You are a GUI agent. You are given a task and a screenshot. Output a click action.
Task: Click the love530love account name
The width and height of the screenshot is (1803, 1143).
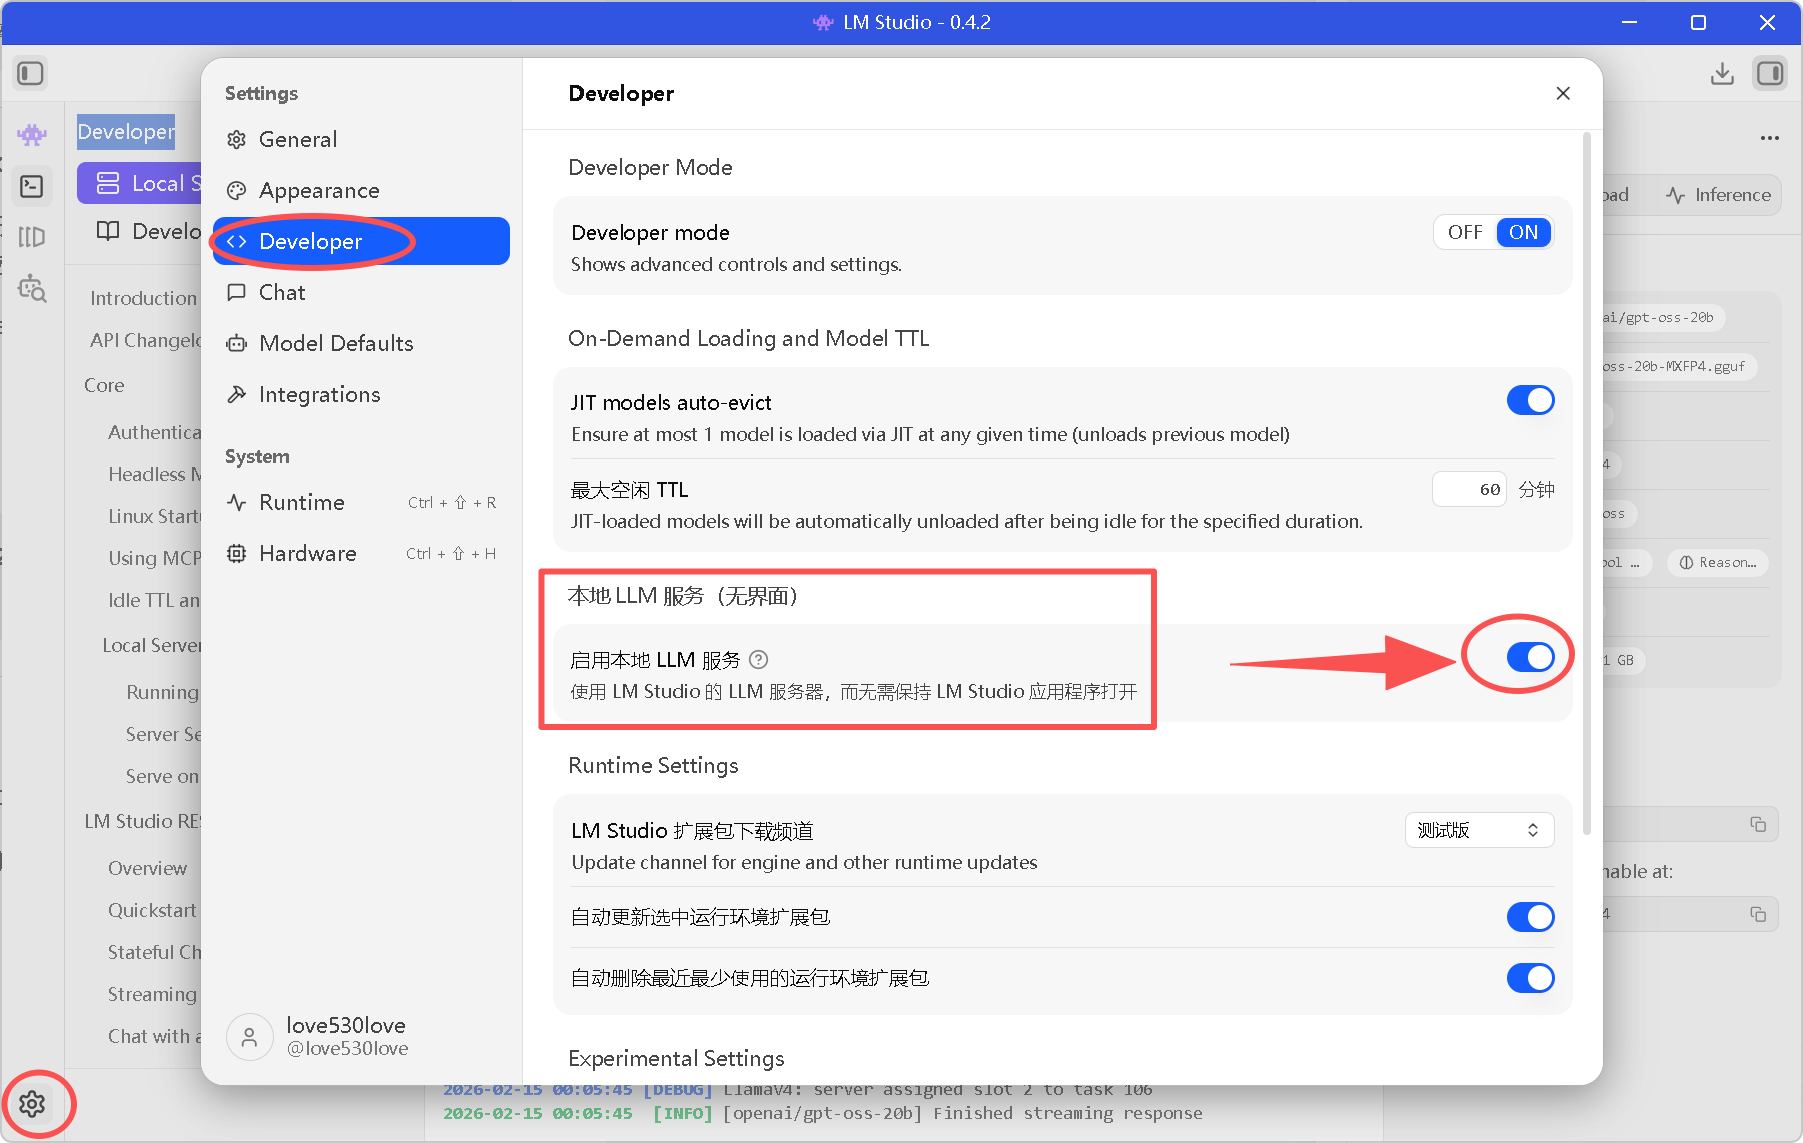click(x=346, y=1025)
